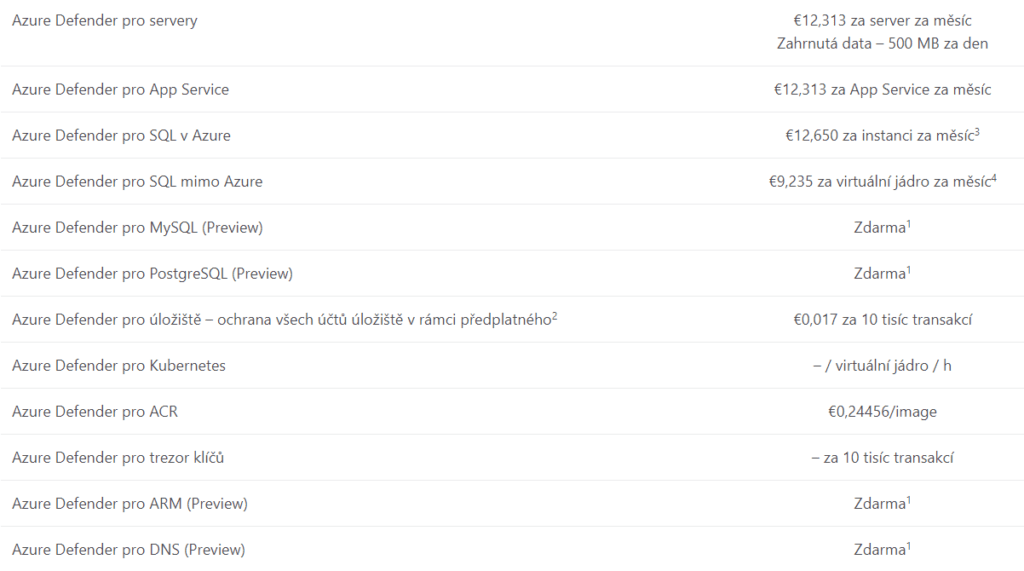
Task: Click Zdarma price in the PostgreSQL row
Action: [879, 274]
